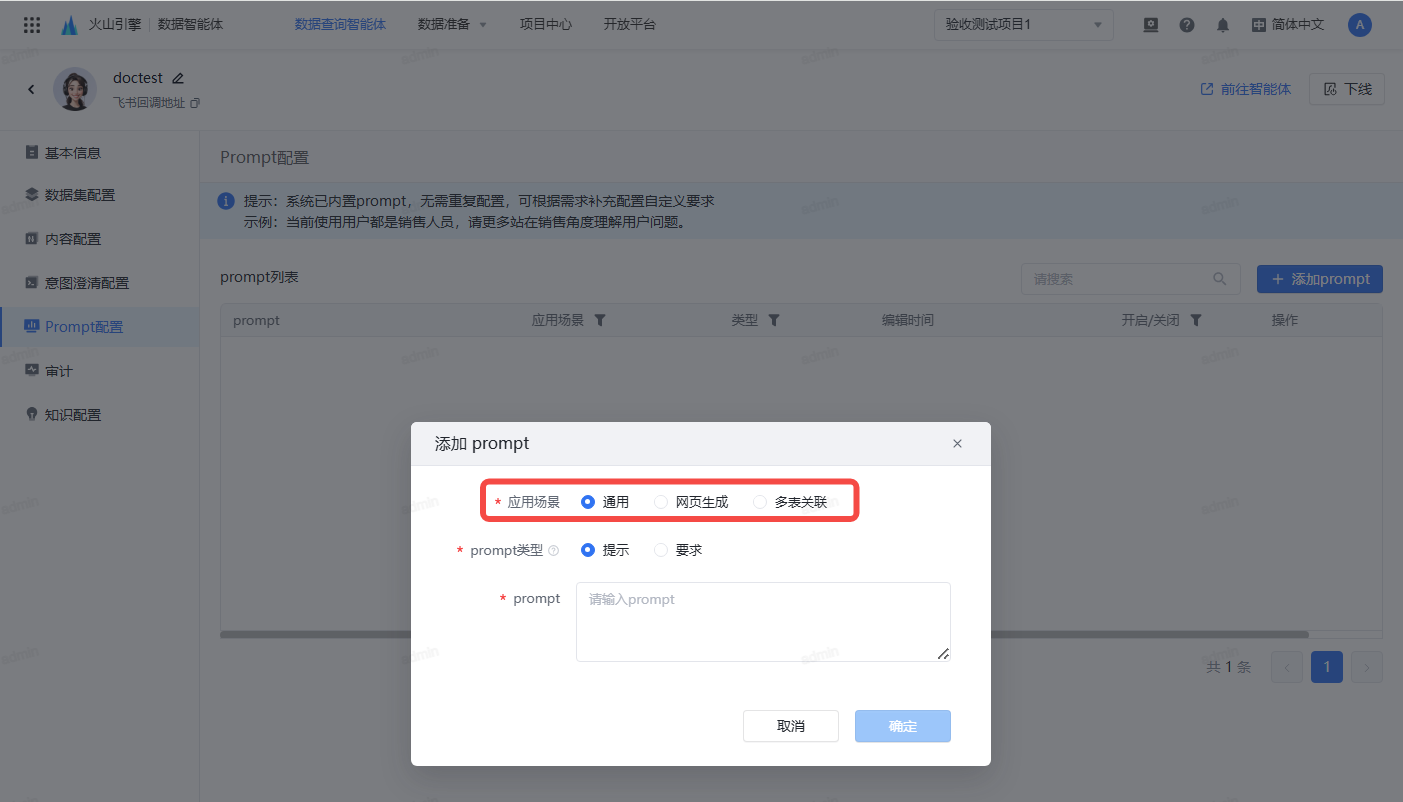Select 多表关联 application scenario

point(790,502)
